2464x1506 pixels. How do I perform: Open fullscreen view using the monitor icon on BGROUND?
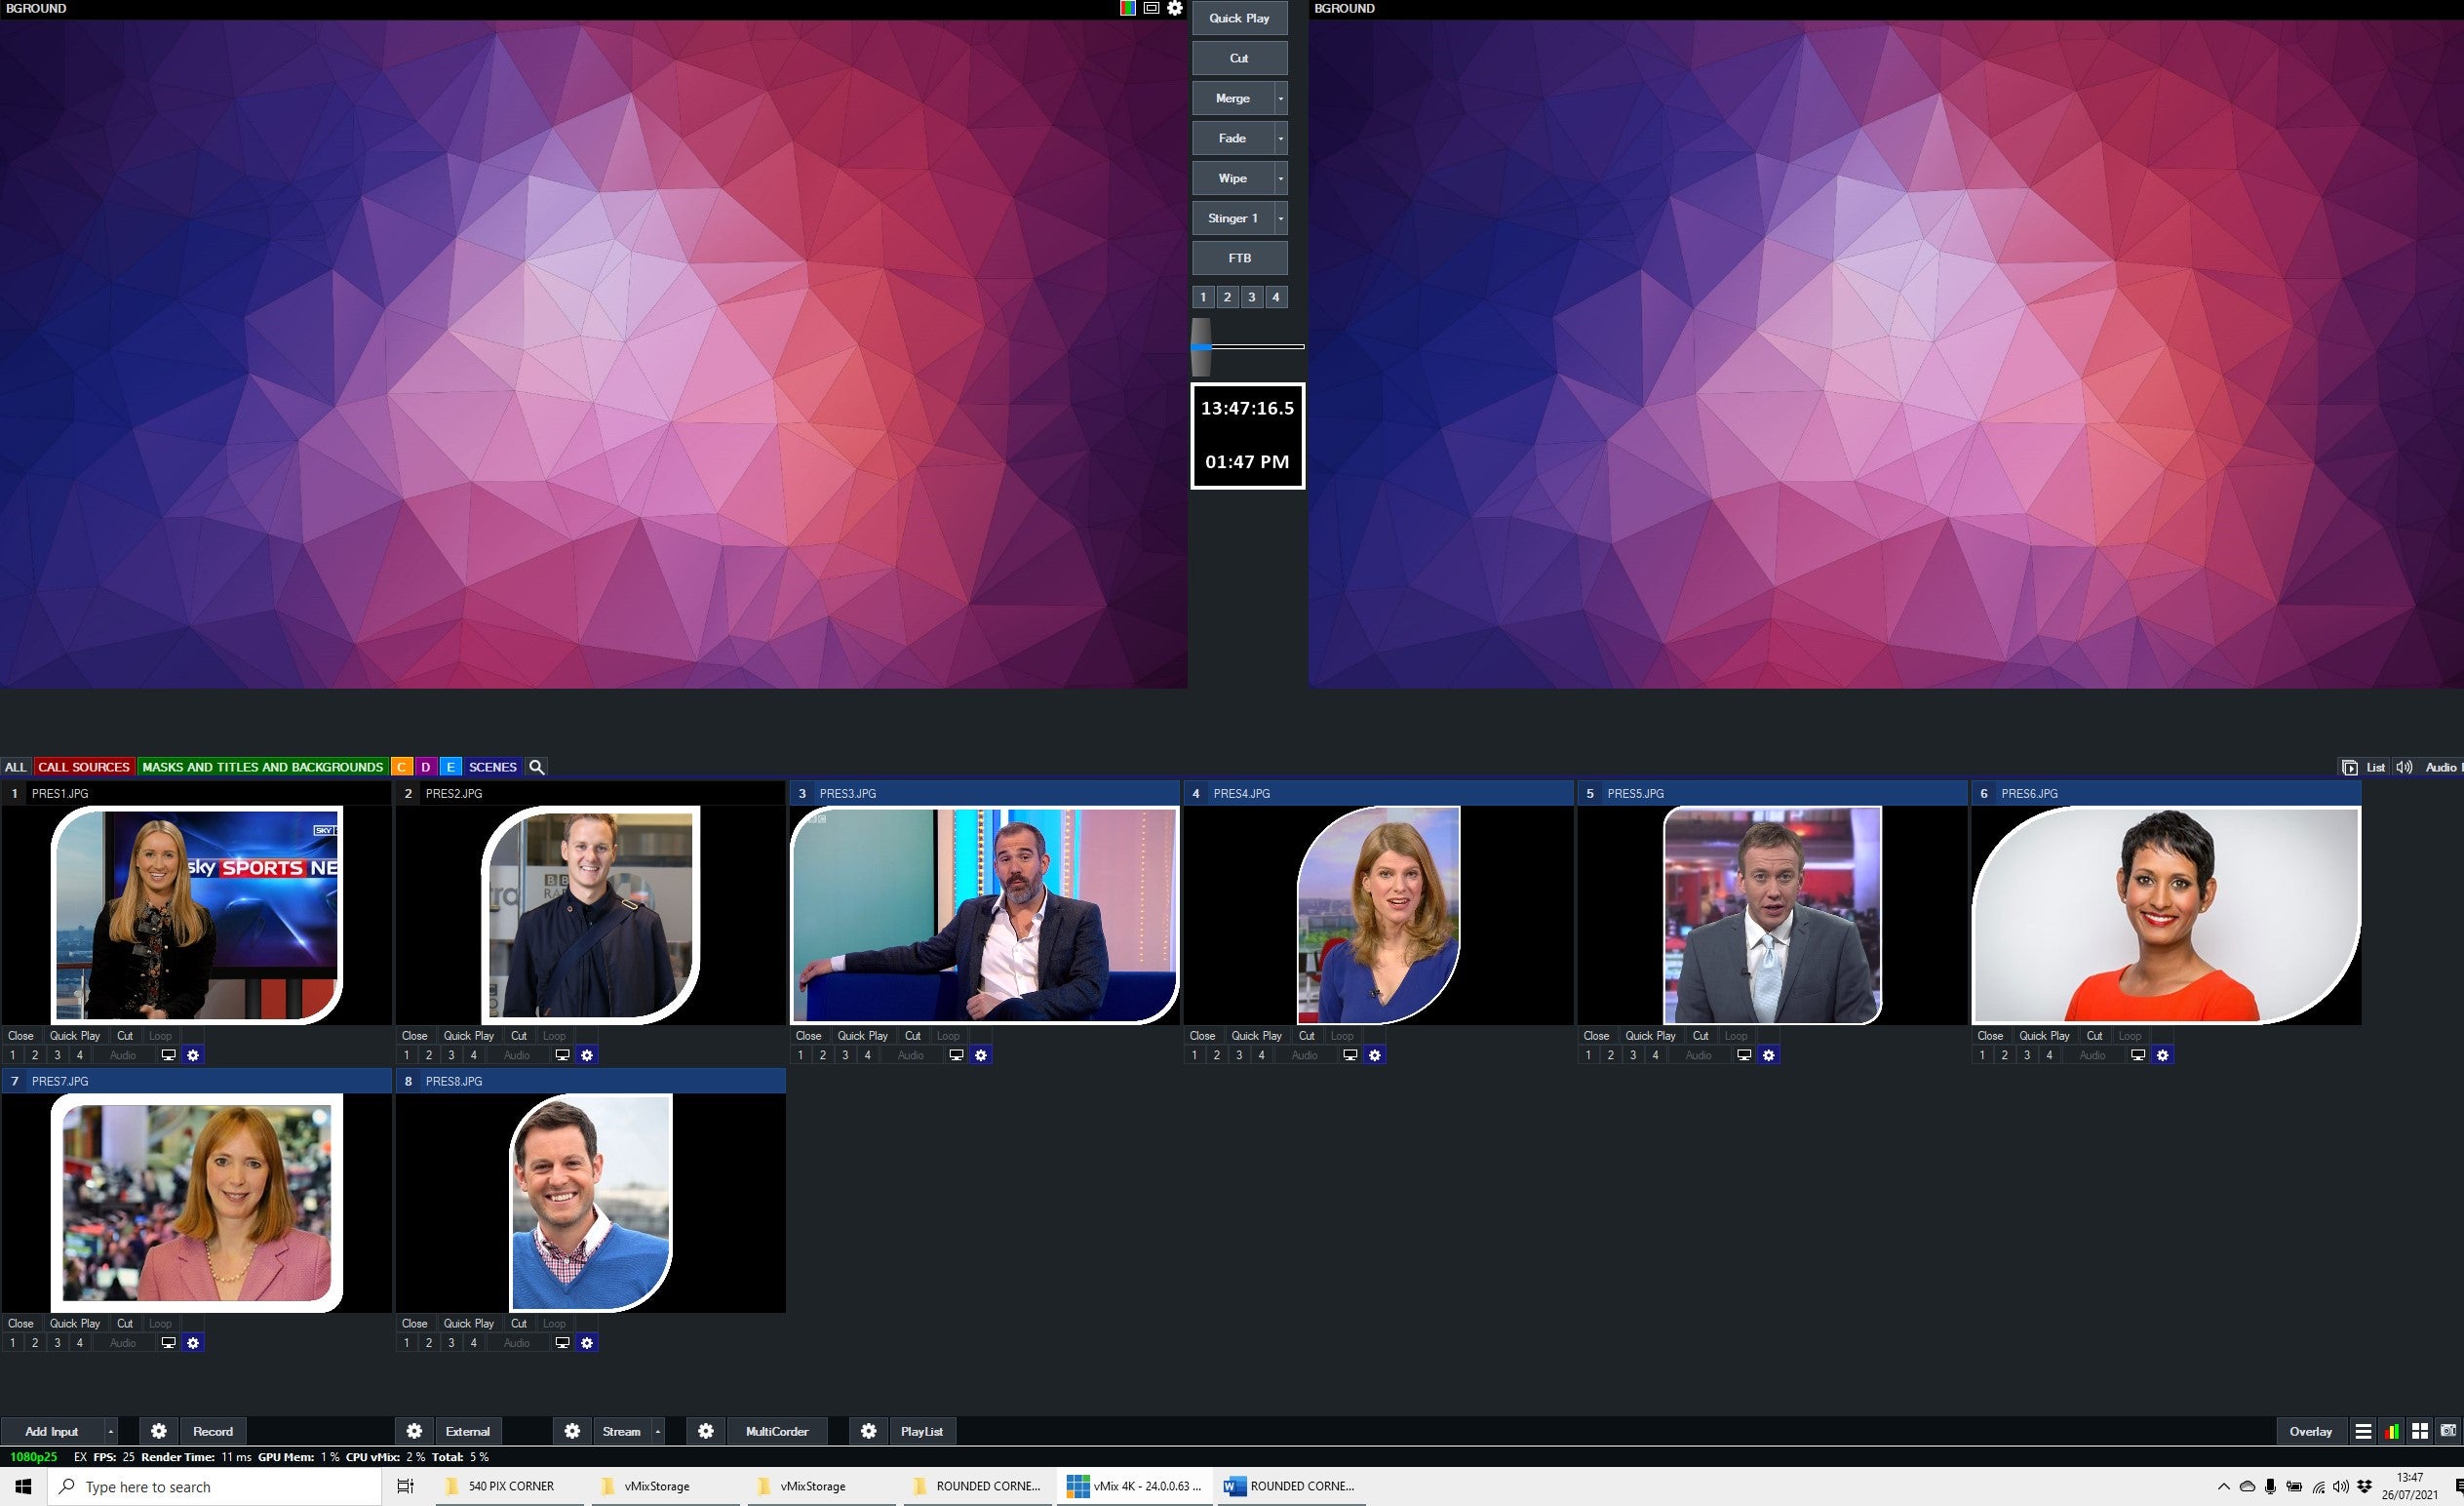pyautogui.click(x=1152, y=8)
